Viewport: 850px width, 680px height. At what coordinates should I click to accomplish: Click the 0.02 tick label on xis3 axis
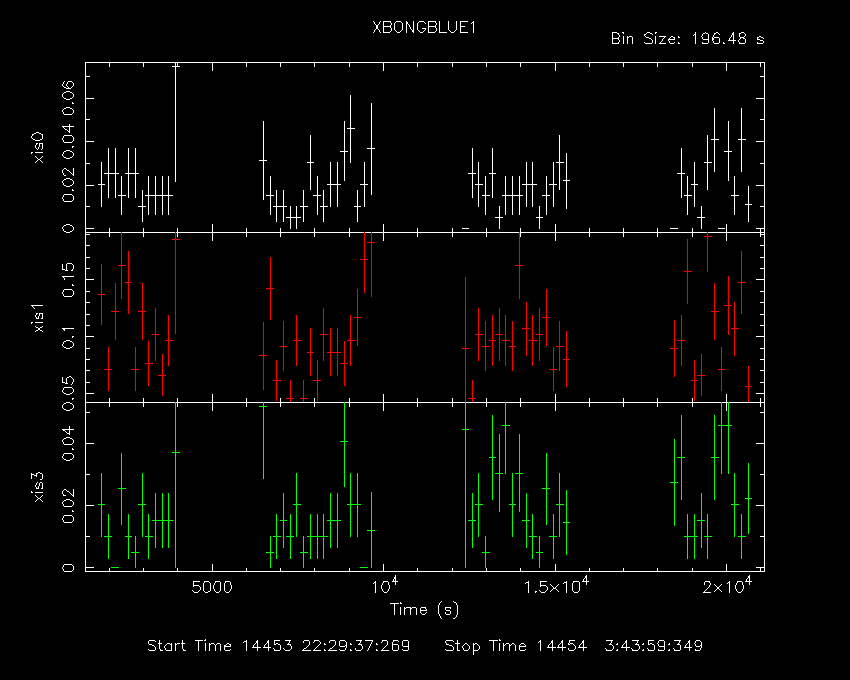[x=69, y=505]
